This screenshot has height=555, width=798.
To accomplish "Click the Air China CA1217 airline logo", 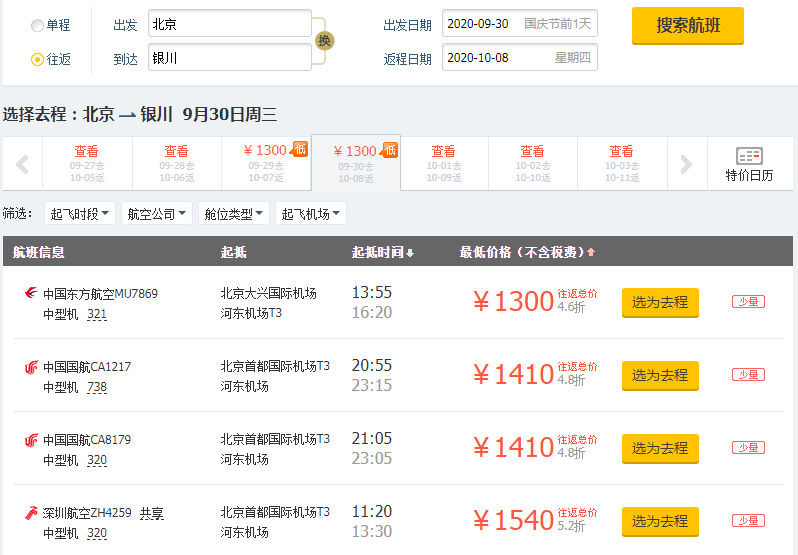I will tap(31, 367).
